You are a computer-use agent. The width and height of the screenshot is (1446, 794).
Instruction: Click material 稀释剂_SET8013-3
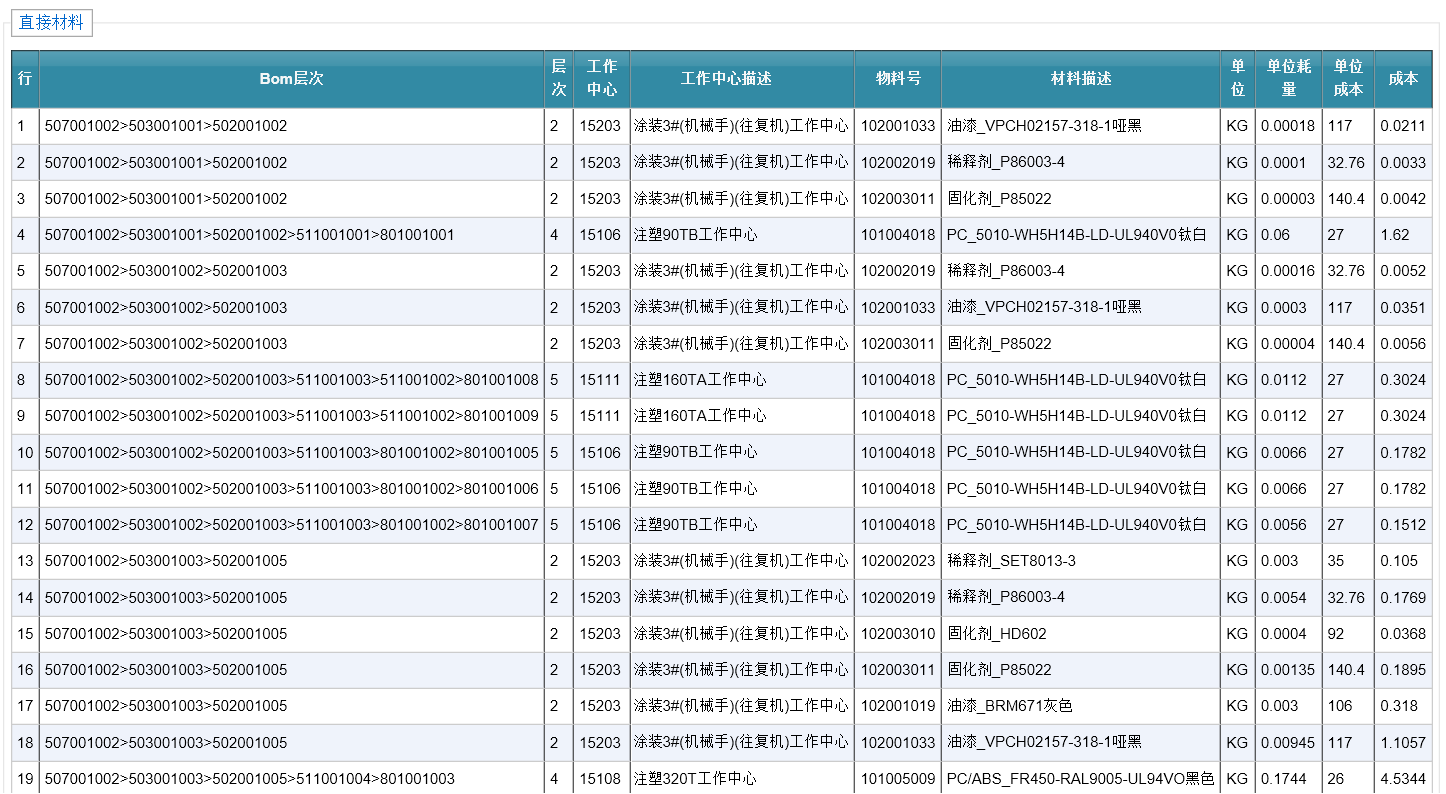point(1012,561)
